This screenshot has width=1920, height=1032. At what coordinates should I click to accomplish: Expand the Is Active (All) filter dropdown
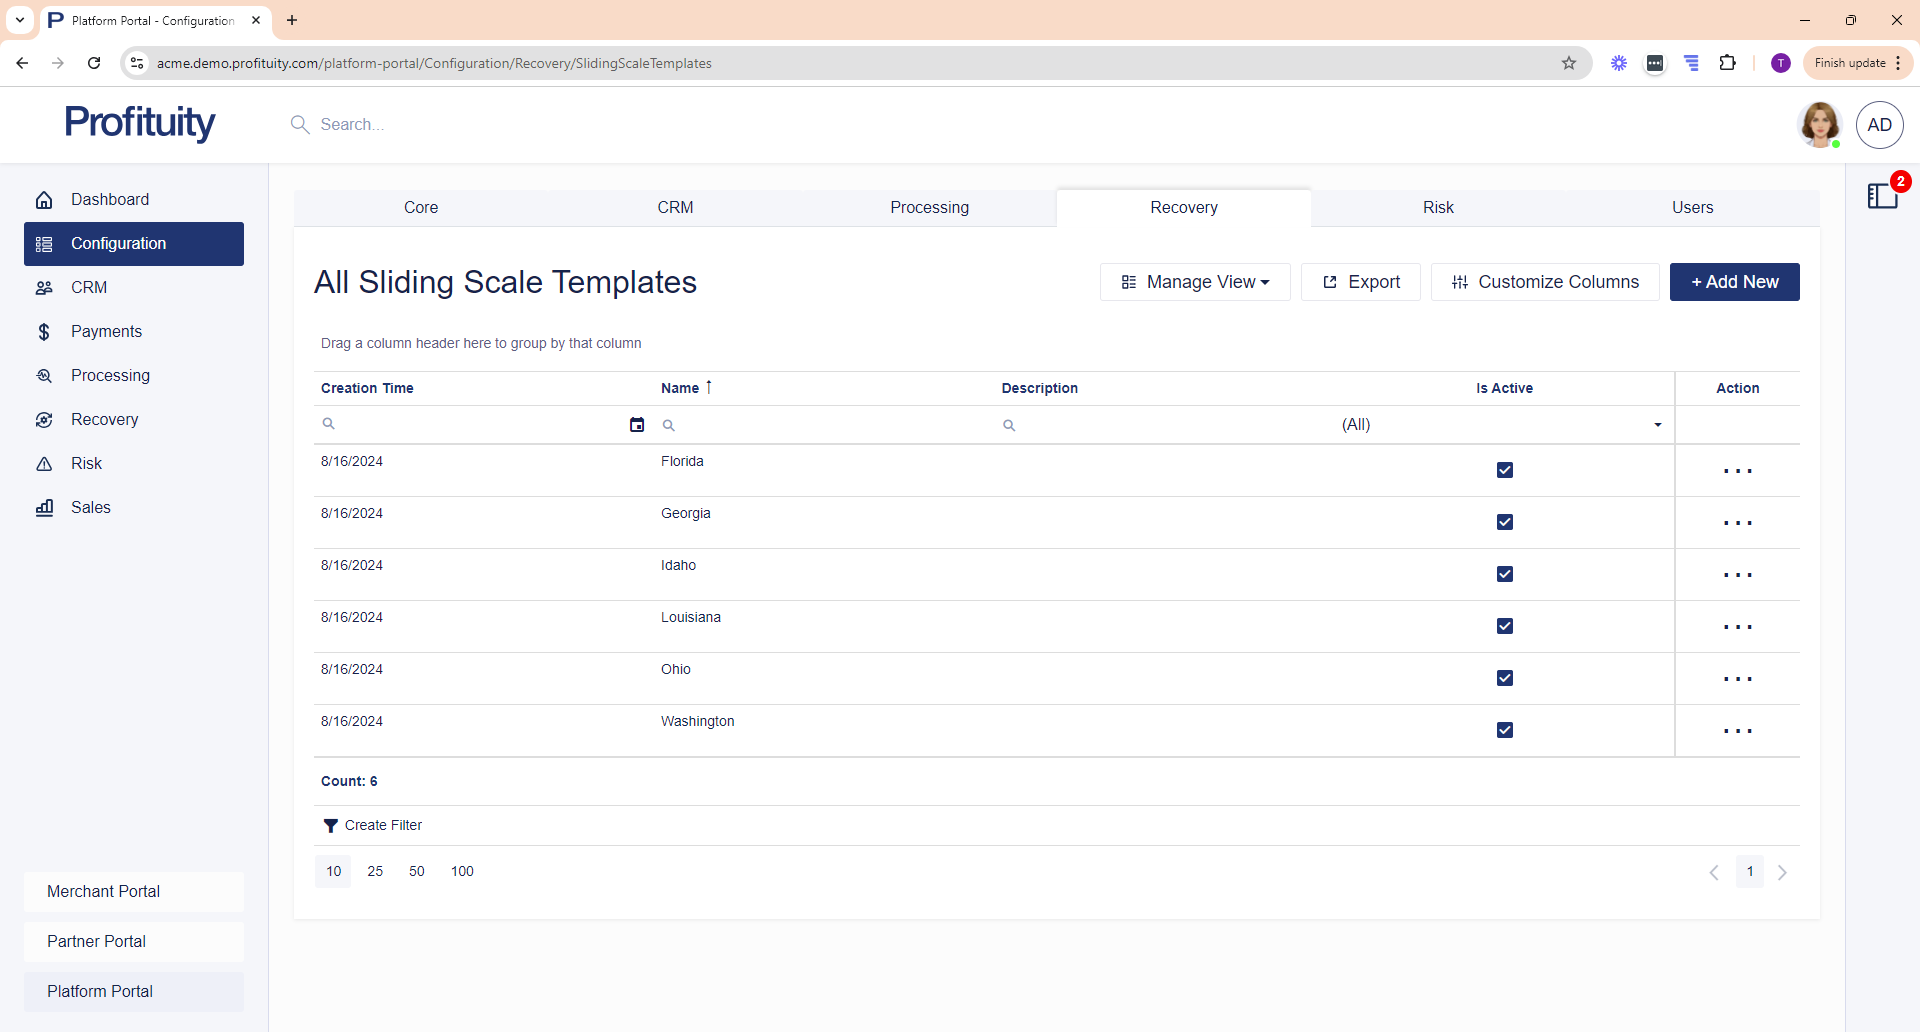[x=1657, y=425]
